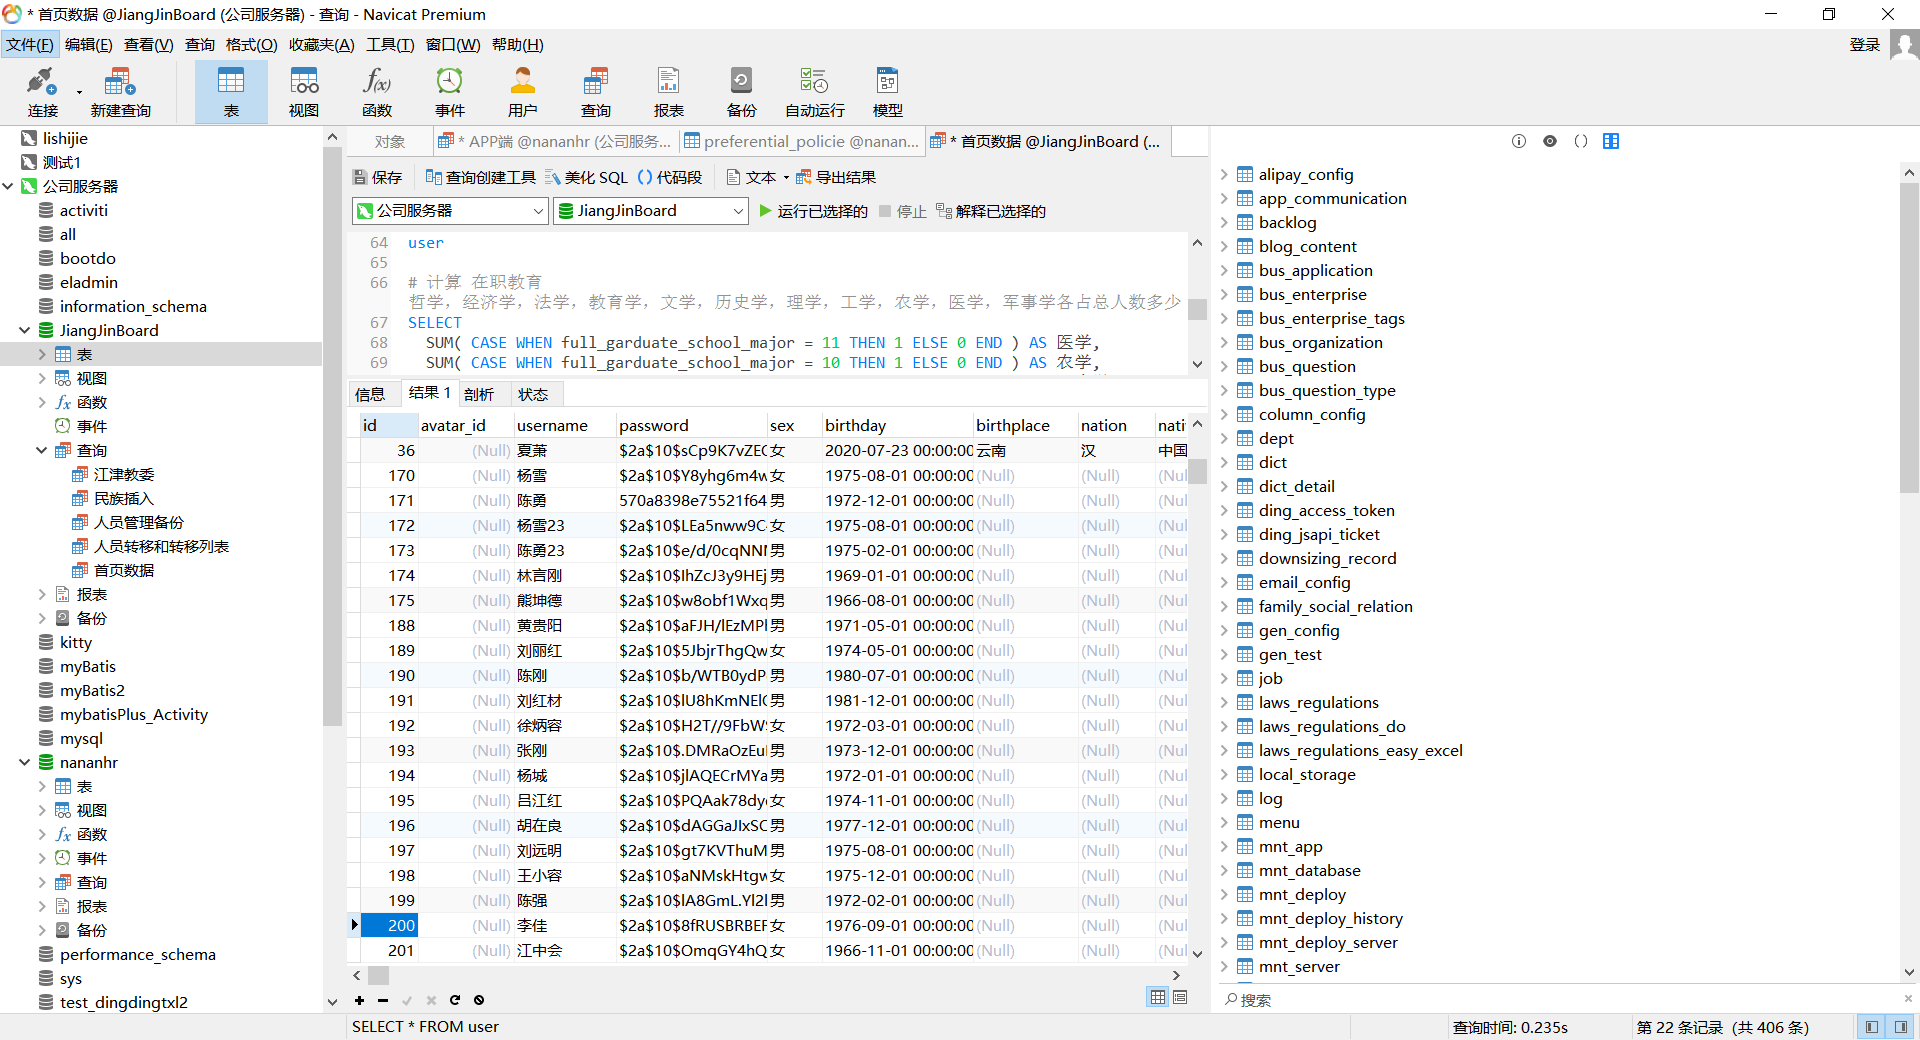
Task: Click the 代码段 (Code snippet) button
Action: pos(670,177)
